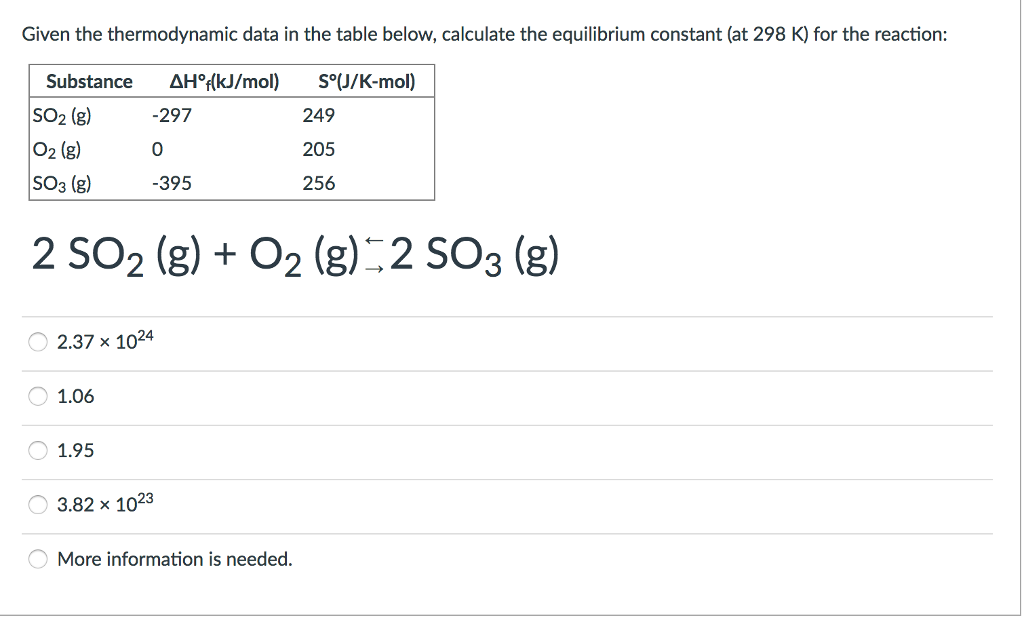Image resolution: width=1024 pixels, height=620 pixels.
Task: Select the SO₂ (g) row in the table
Action: tap(62, 114)
